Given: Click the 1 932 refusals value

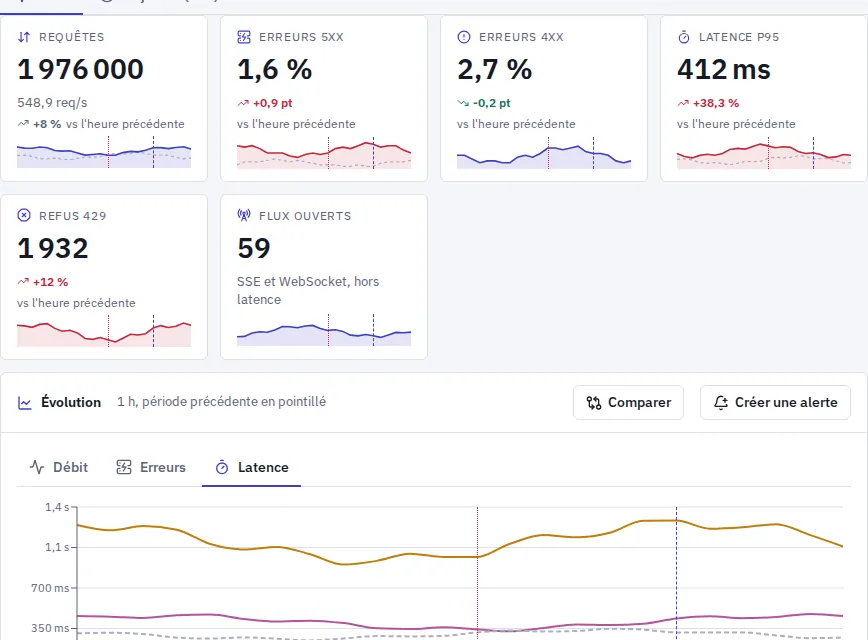Looking at the screenshot, I should 53,248.
